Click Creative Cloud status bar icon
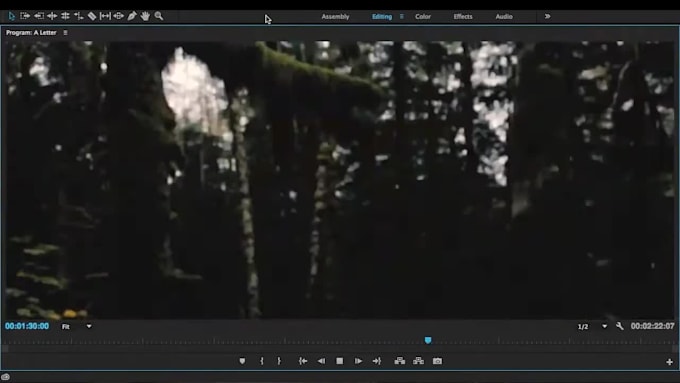Viewport: 680px width, 383px height. (5, 377)
